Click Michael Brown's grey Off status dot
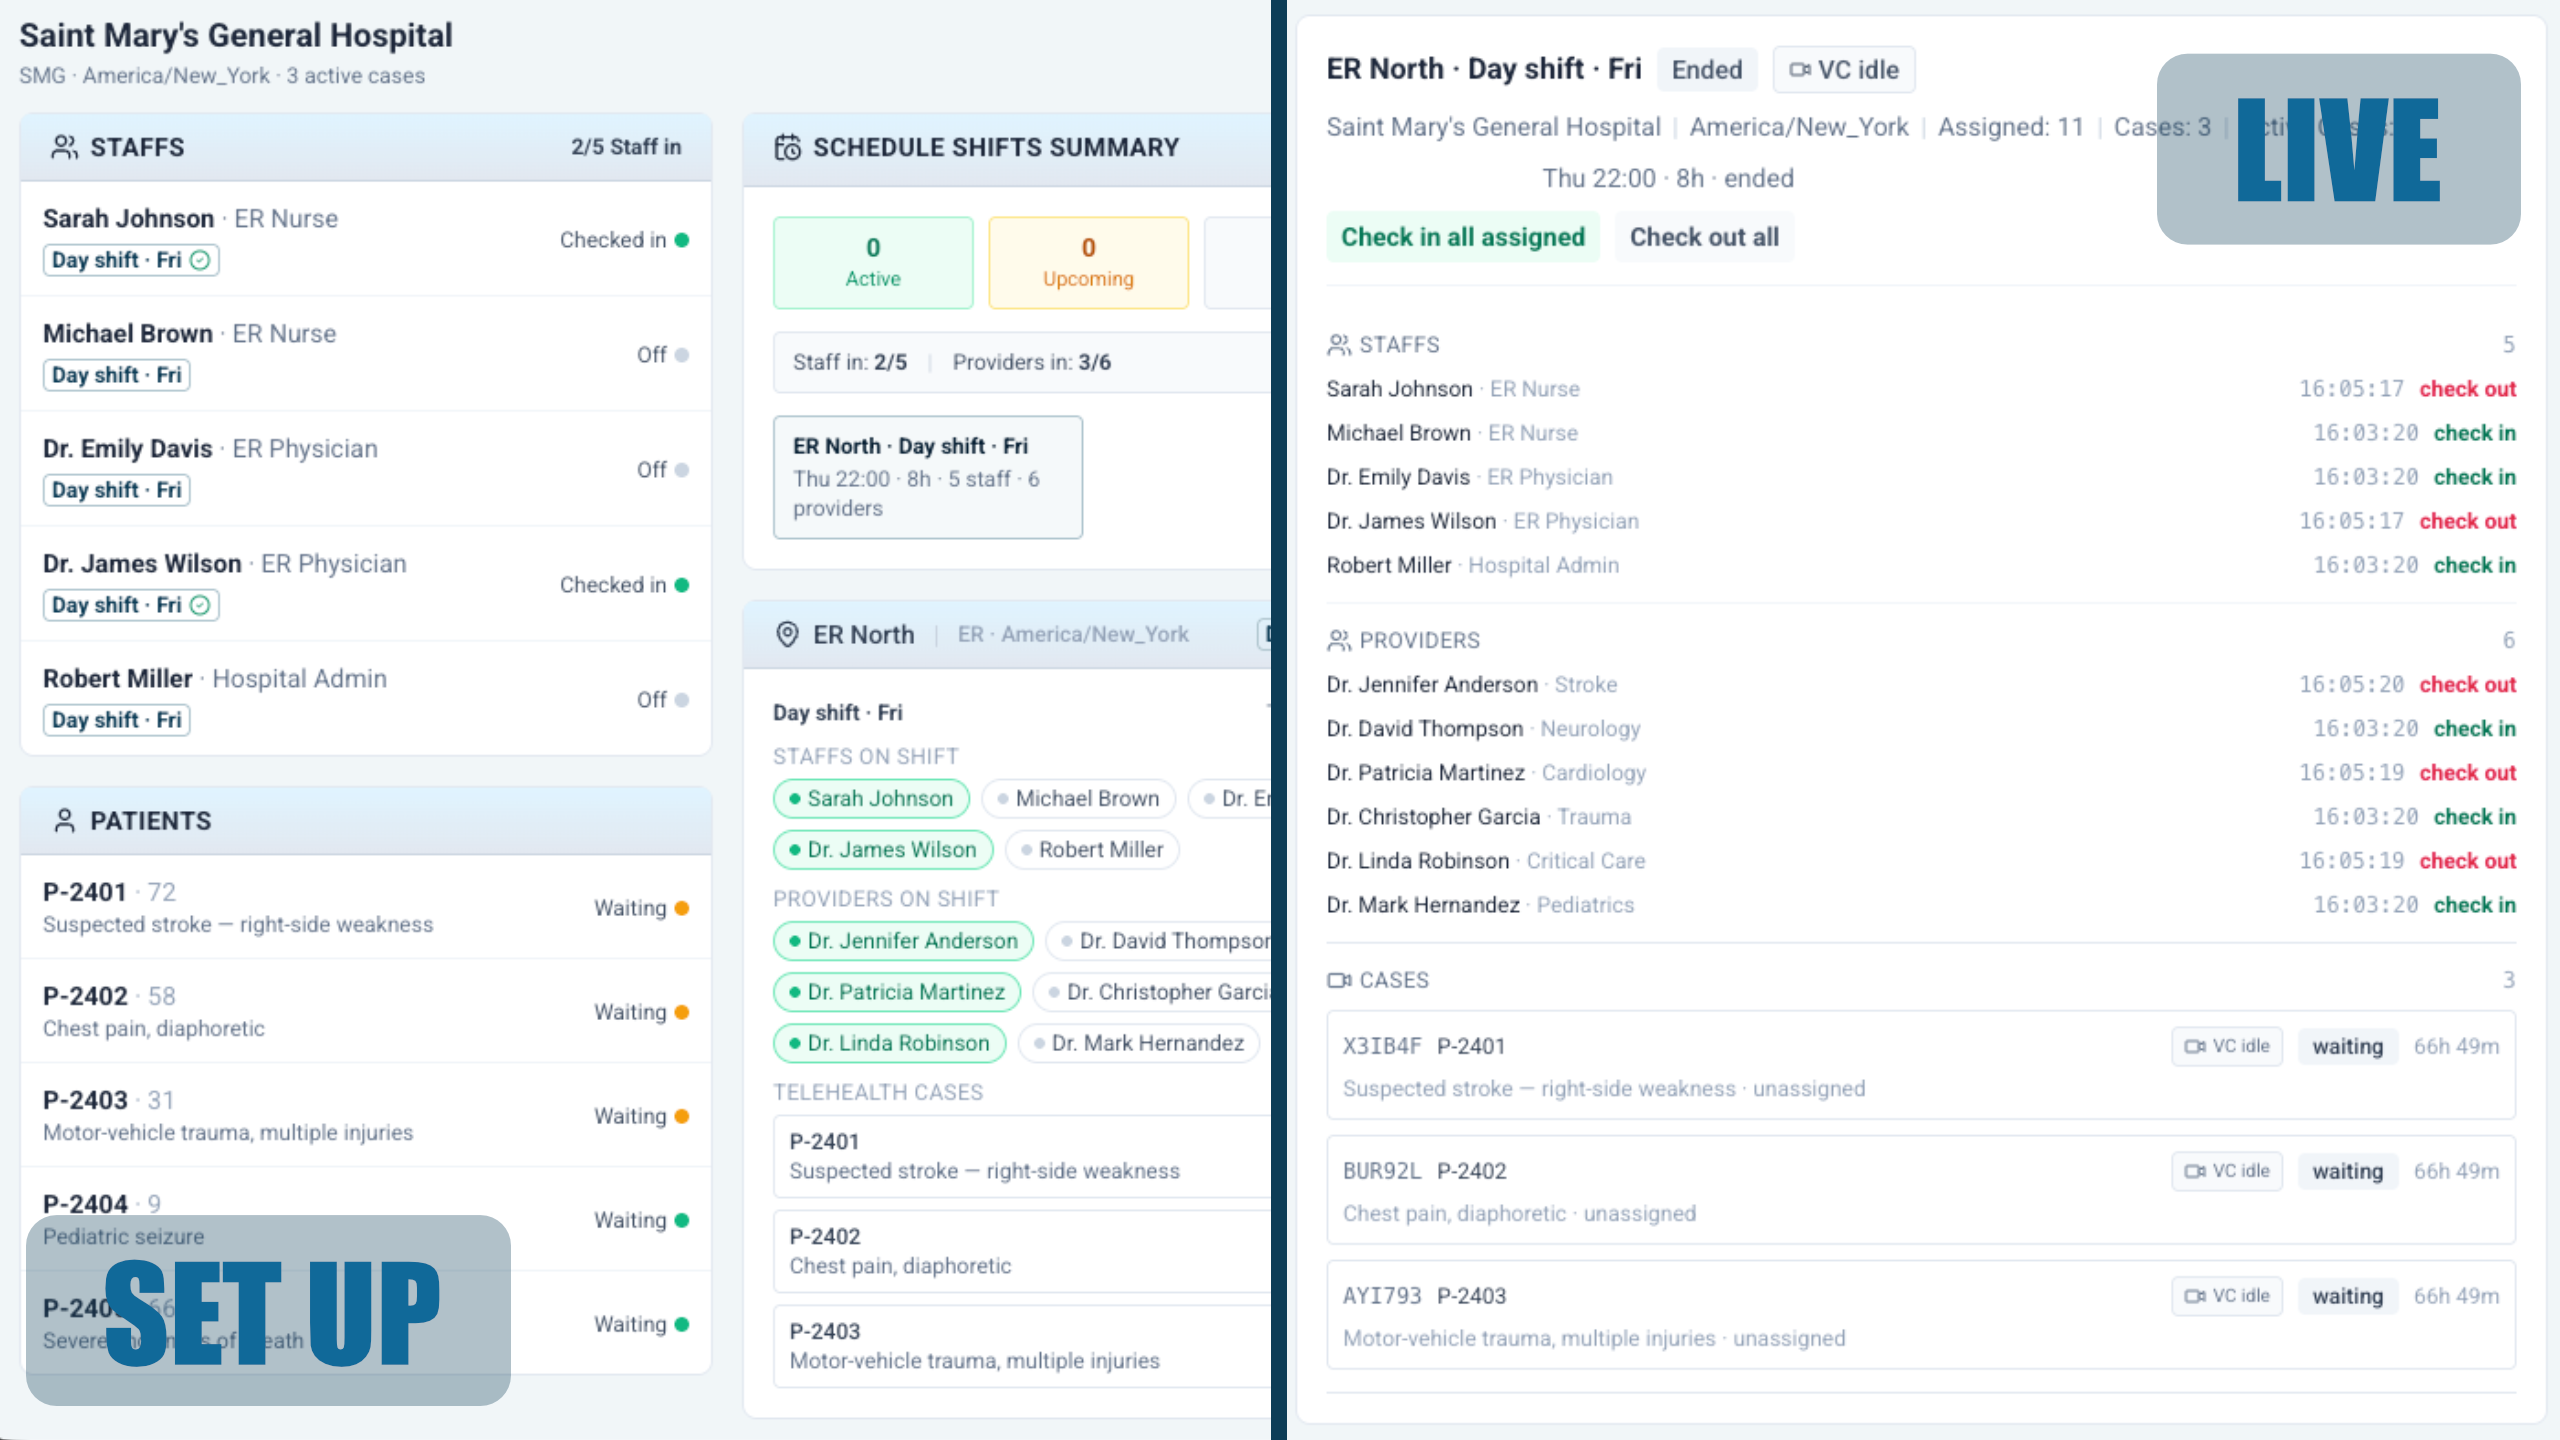Viewport: 2560px width, 1440px height. point(682,355)
